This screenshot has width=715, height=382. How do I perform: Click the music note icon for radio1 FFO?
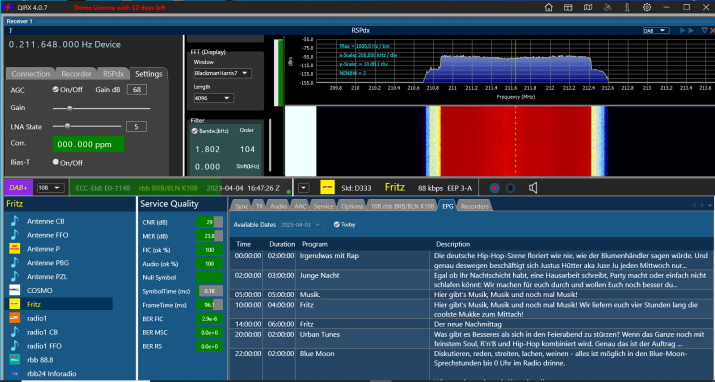coord(15,346)
